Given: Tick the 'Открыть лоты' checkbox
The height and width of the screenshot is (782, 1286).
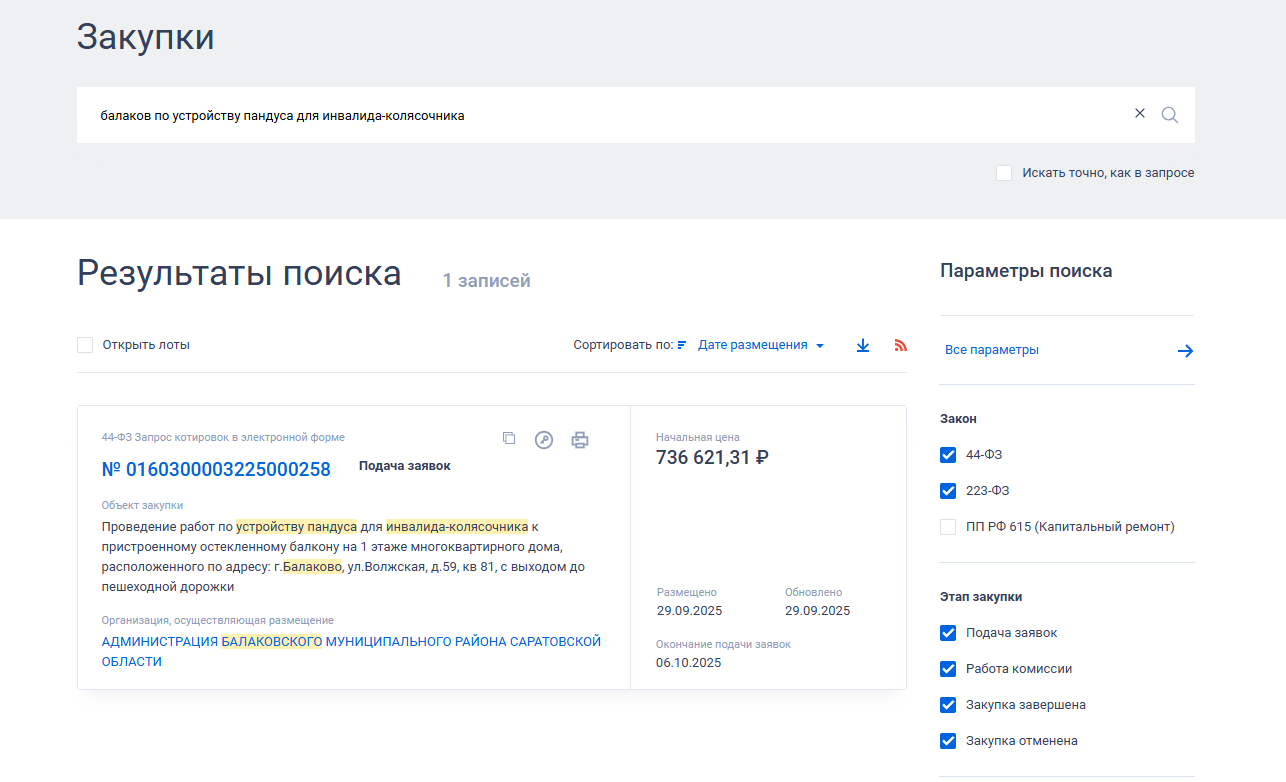Looking at the screenshot, I should [85, 345].
